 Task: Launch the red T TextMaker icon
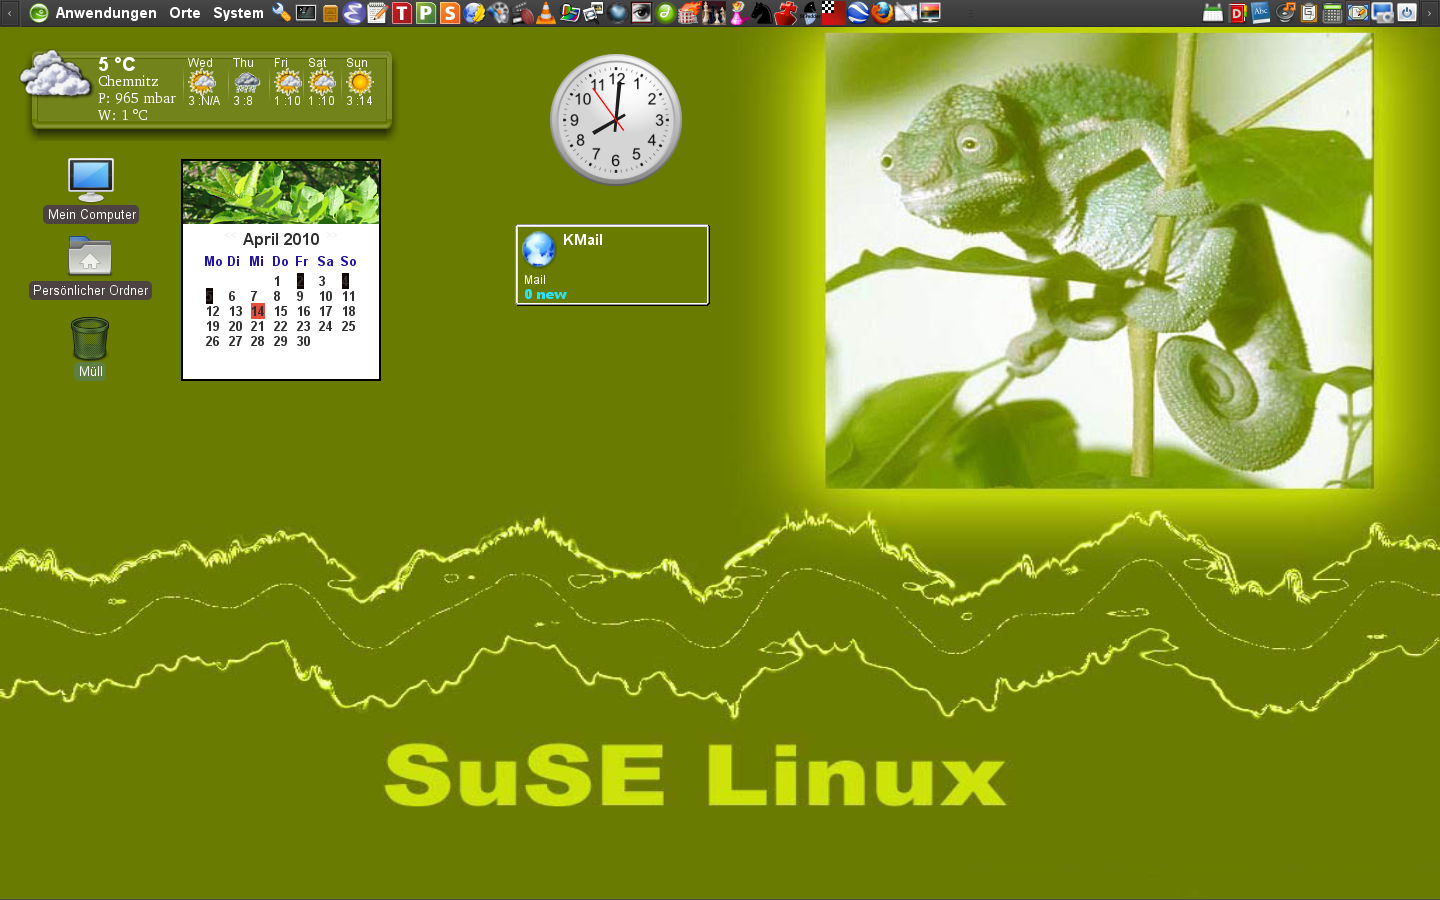401,13
